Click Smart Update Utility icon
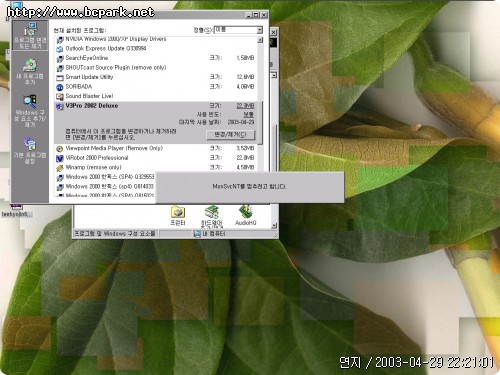This screenshot has height=375, width=500. pos(60,78)
